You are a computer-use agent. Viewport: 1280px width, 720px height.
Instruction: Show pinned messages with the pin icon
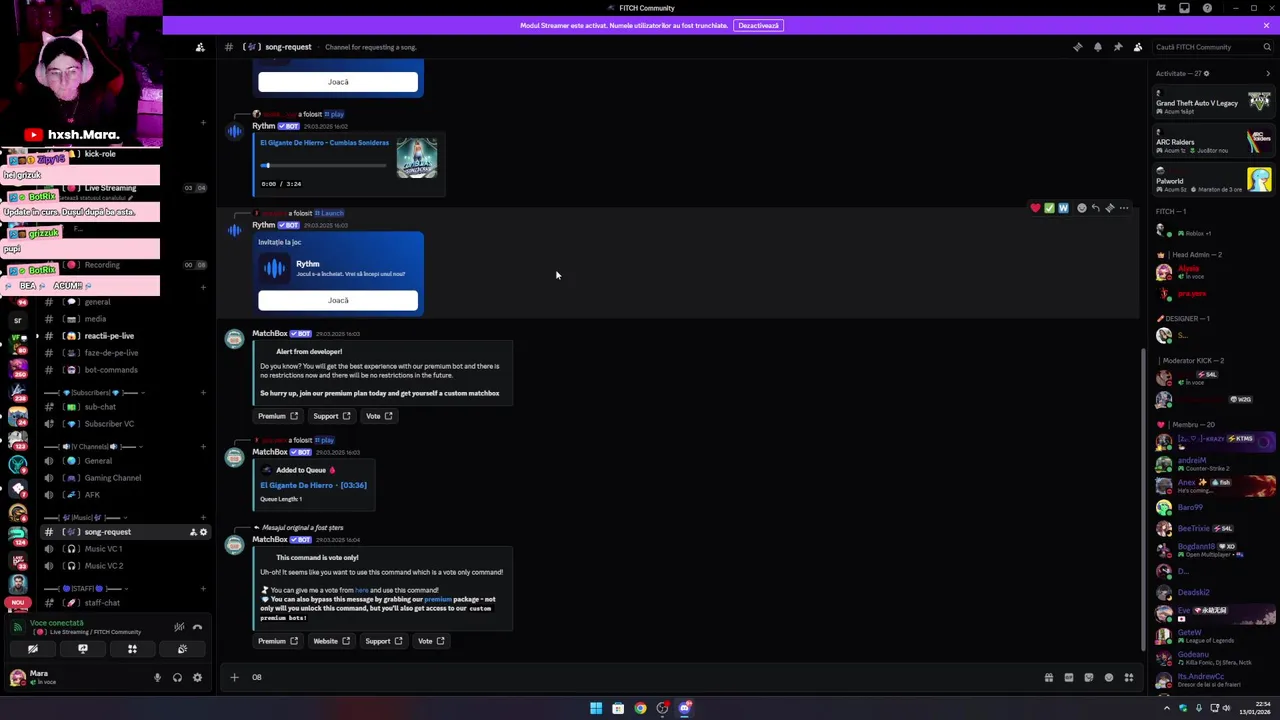coord(1117,47)
